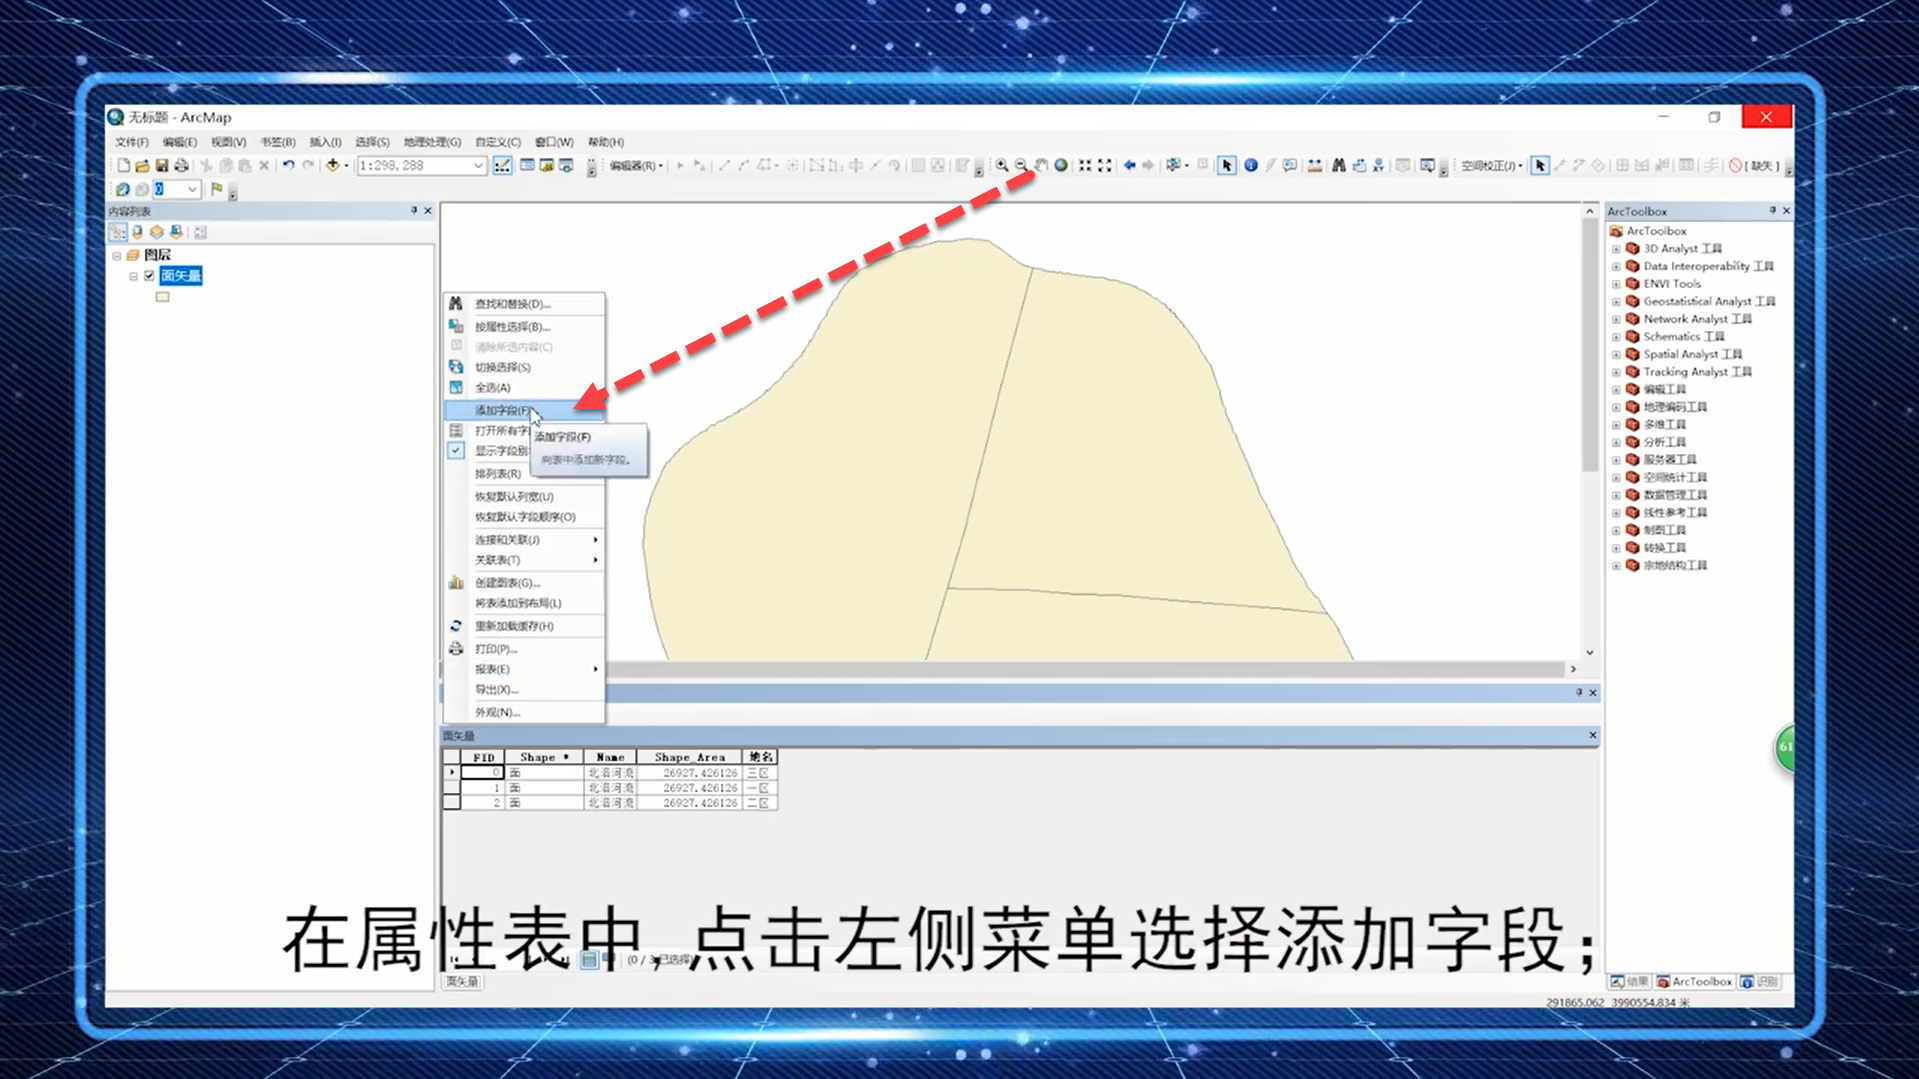1919x1079 pixels.
Task: Click the Fixed Zoom In arrows icon
Action: 1085,166
